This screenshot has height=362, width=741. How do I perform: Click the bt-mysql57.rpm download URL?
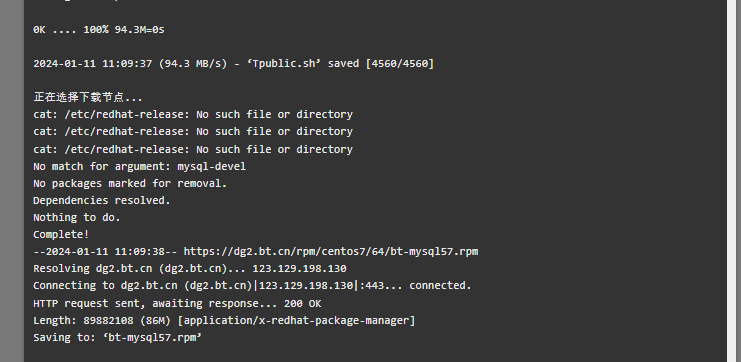coord(331,251)
